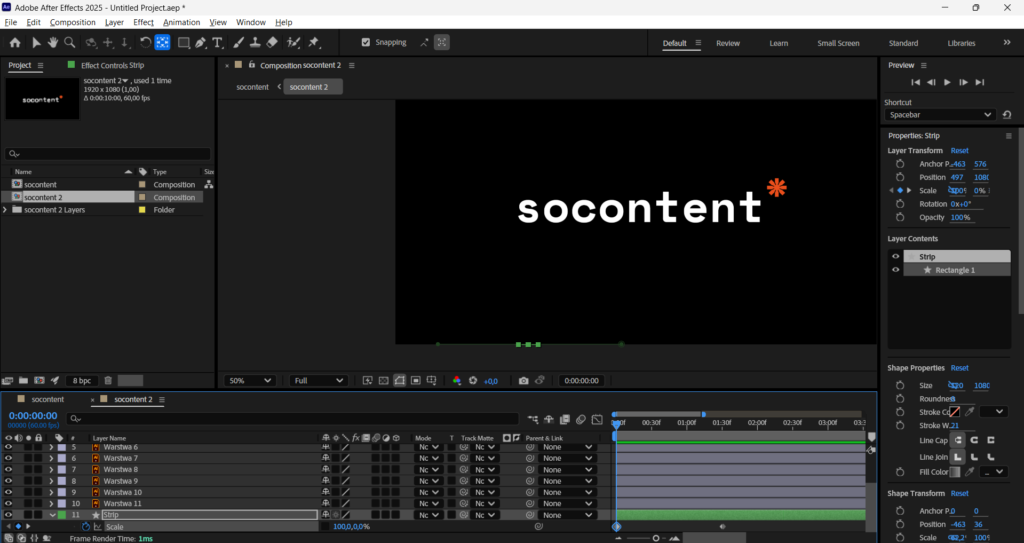Hide Warstwa 11 layer in timeline
The height and width of the screenshot is (543, 1024).
pos(8,503)
